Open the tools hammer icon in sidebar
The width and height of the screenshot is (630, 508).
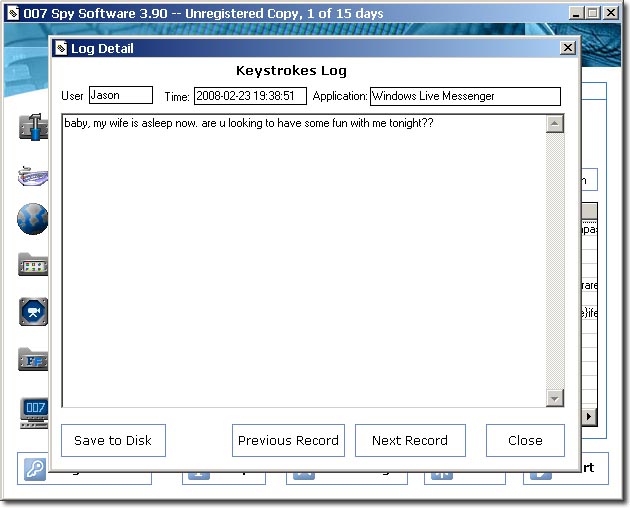point(33,127)
